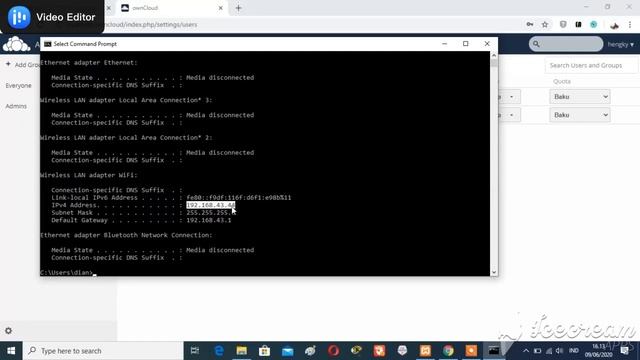
Task: Click Command Prompt scrollbar up arrow
Action: (x=494, y=55)
